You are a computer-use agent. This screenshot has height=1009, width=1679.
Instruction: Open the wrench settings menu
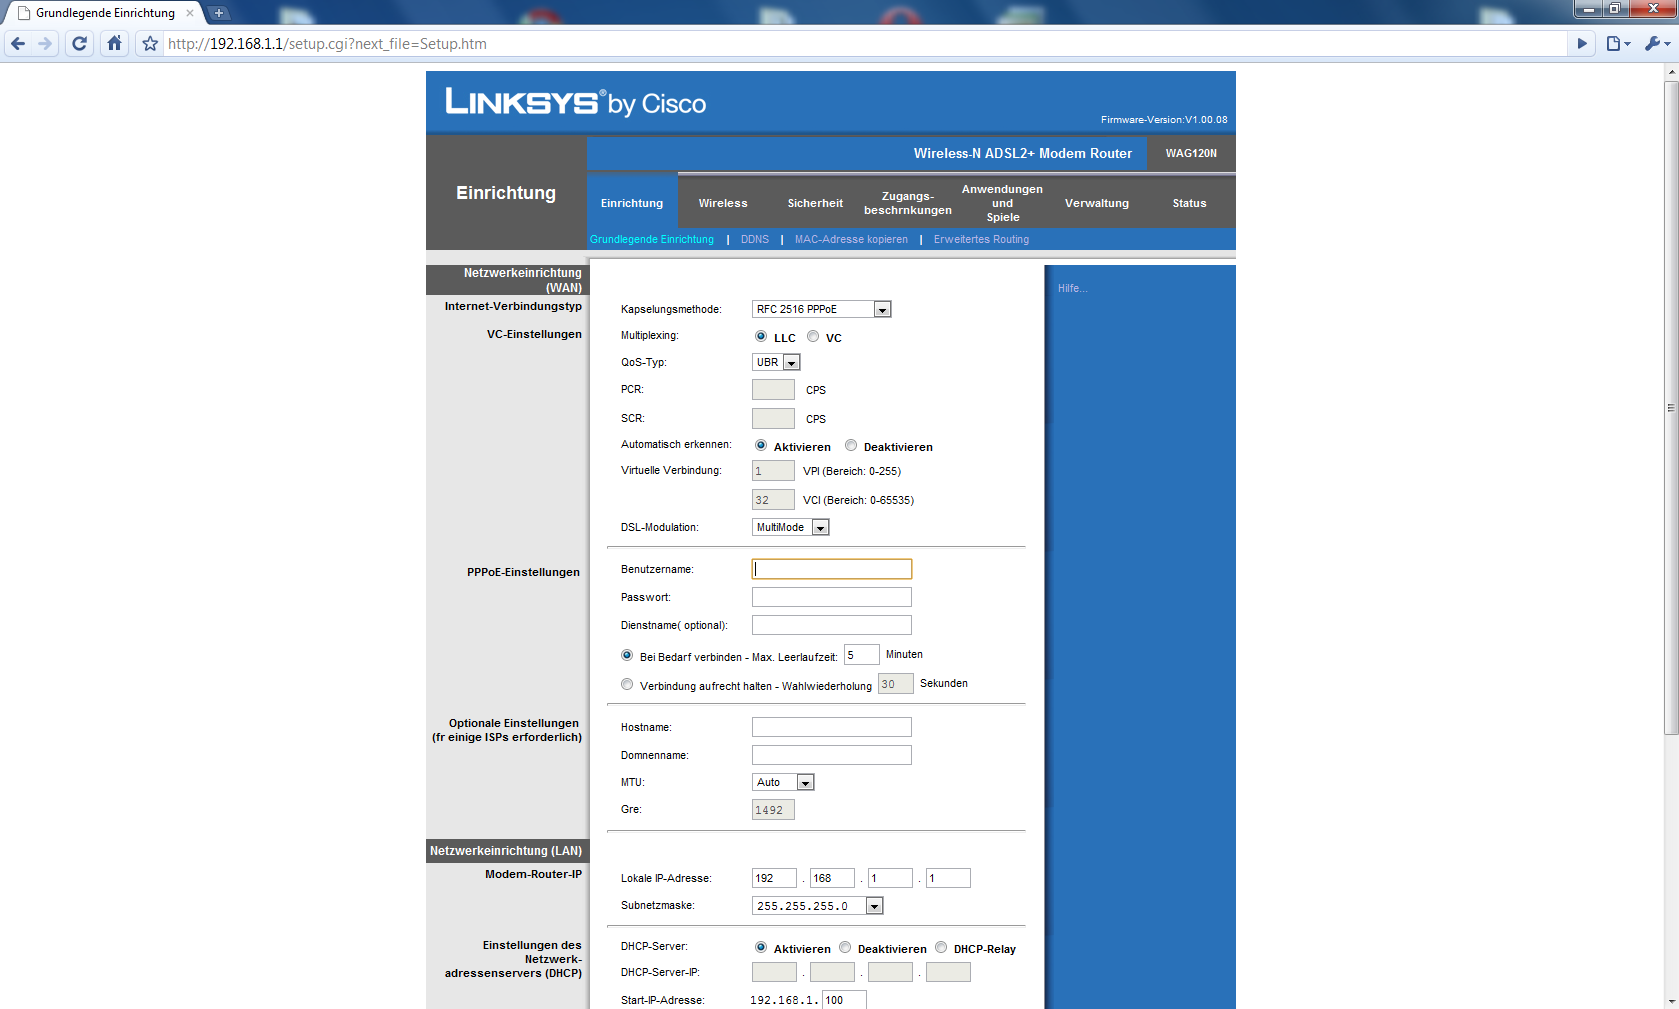coord(1656,44)
